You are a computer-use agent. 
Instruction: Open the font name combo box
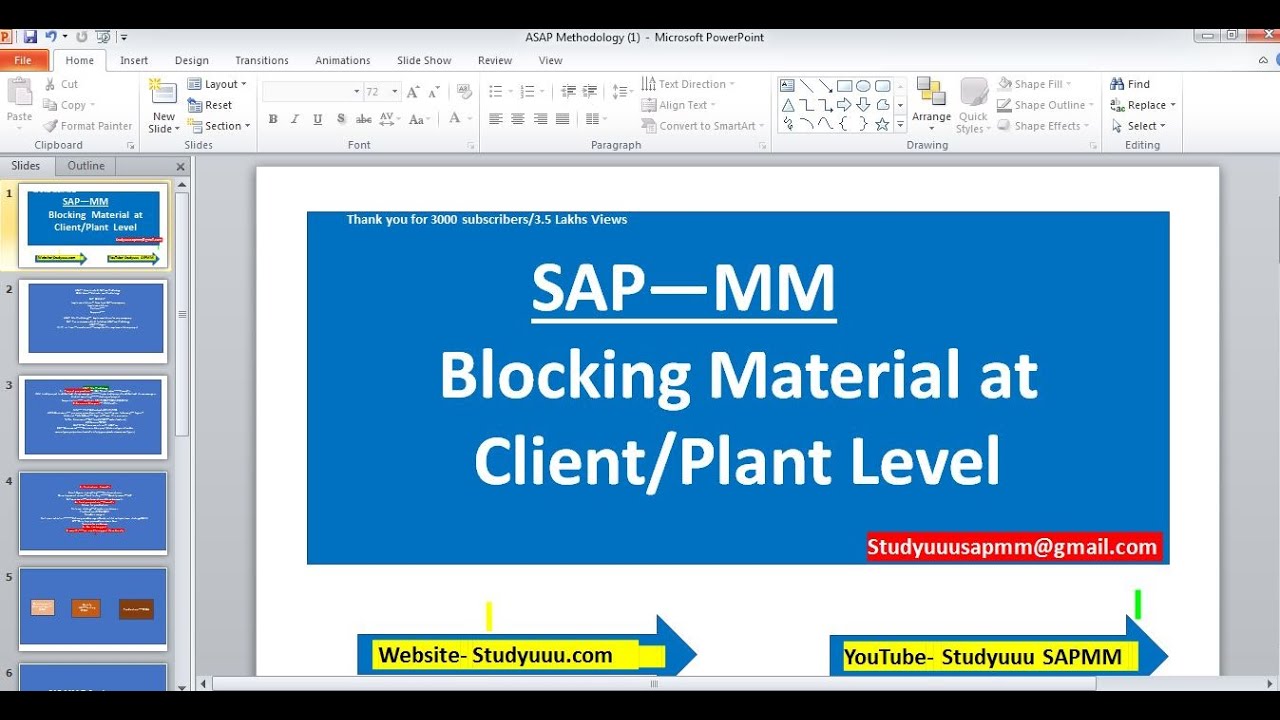pos(312,91)
